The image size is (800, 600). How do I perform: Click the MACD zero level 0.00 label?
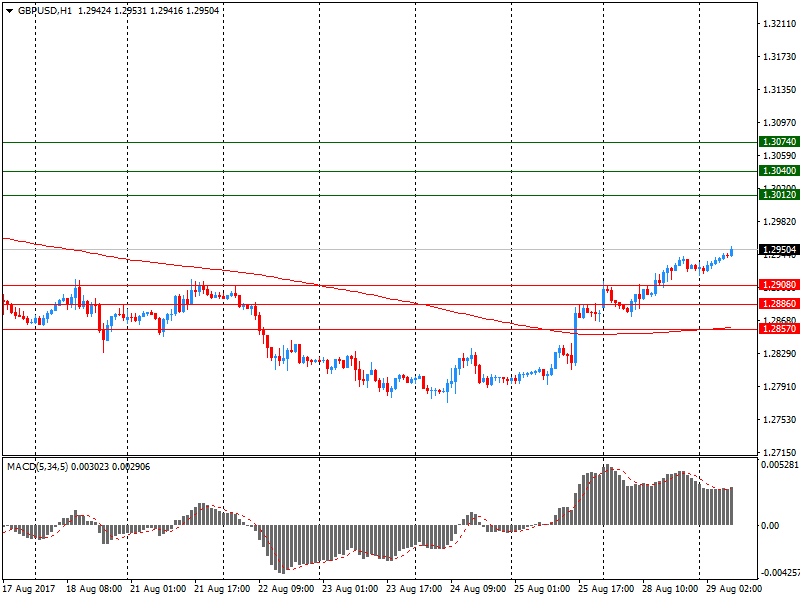tap(770, 526)
